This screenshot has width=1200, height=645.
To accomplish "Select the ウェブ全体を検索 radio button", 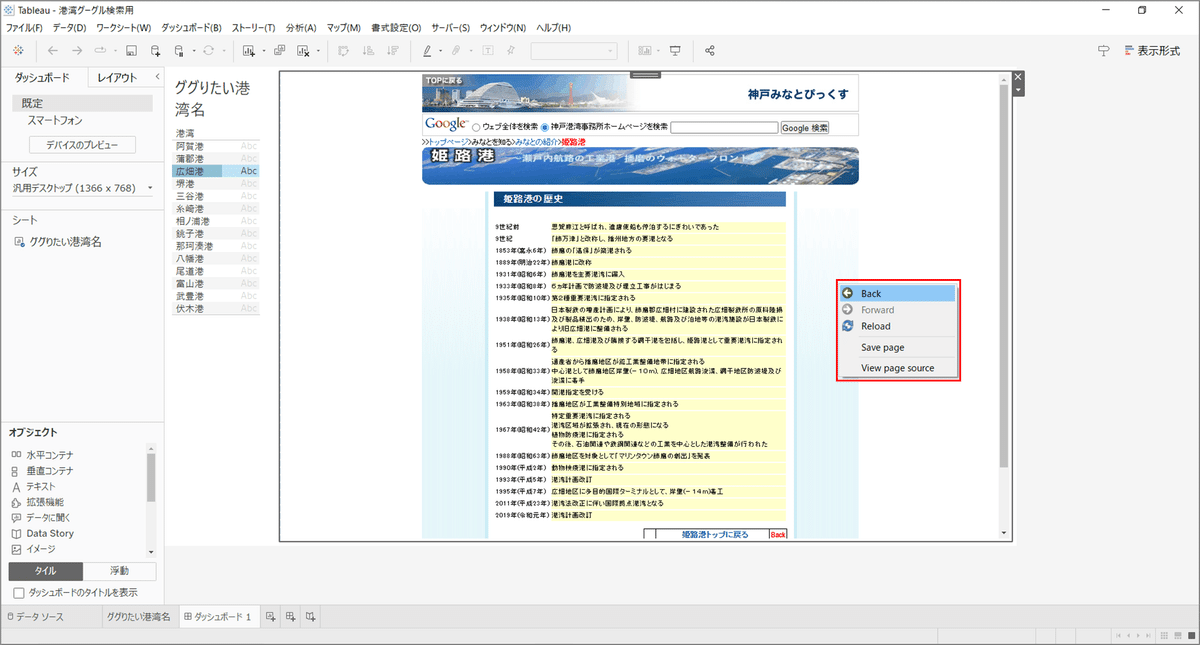I will [476, 127].
